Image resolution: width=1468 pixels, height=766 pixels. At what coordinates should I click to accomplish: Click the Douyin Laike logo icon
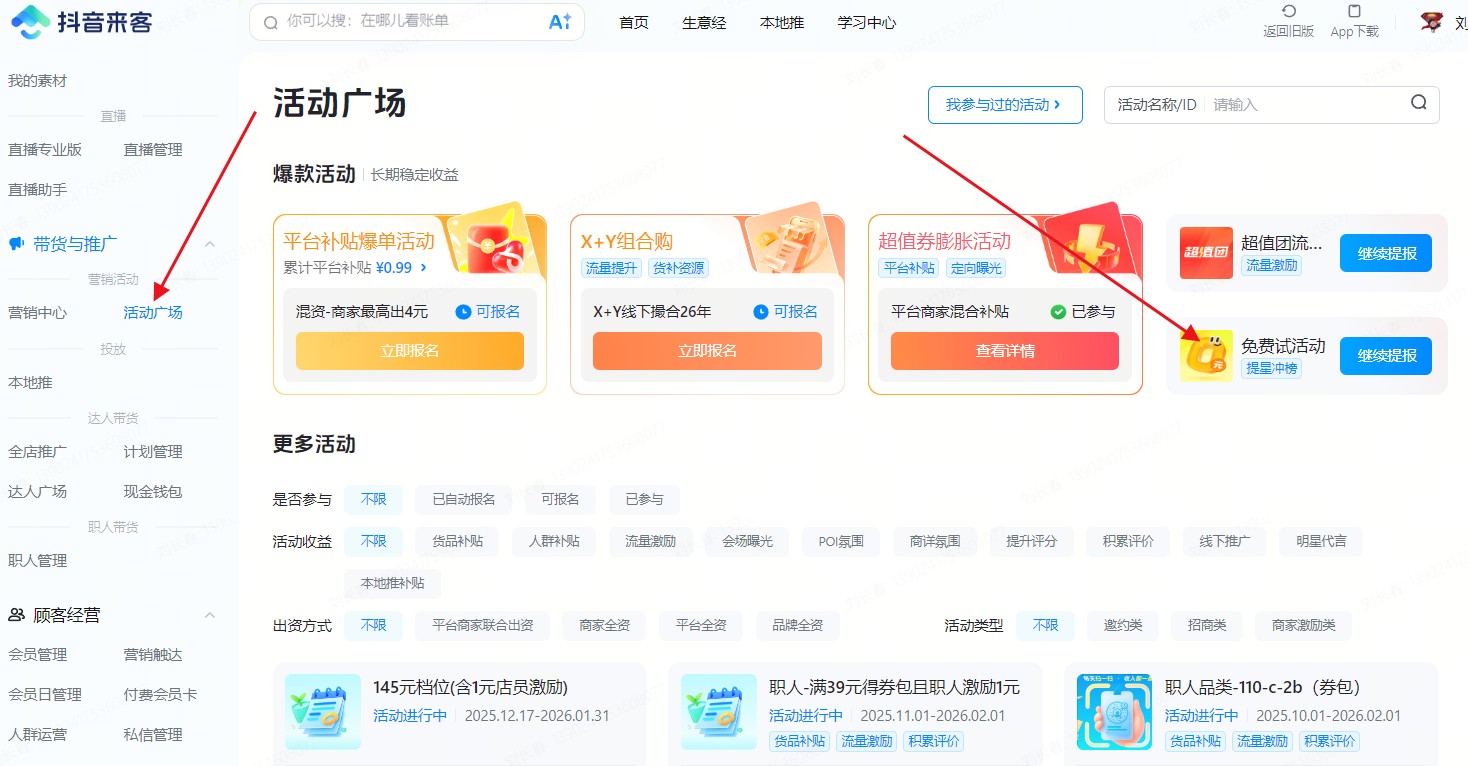[x=29, y=21]
